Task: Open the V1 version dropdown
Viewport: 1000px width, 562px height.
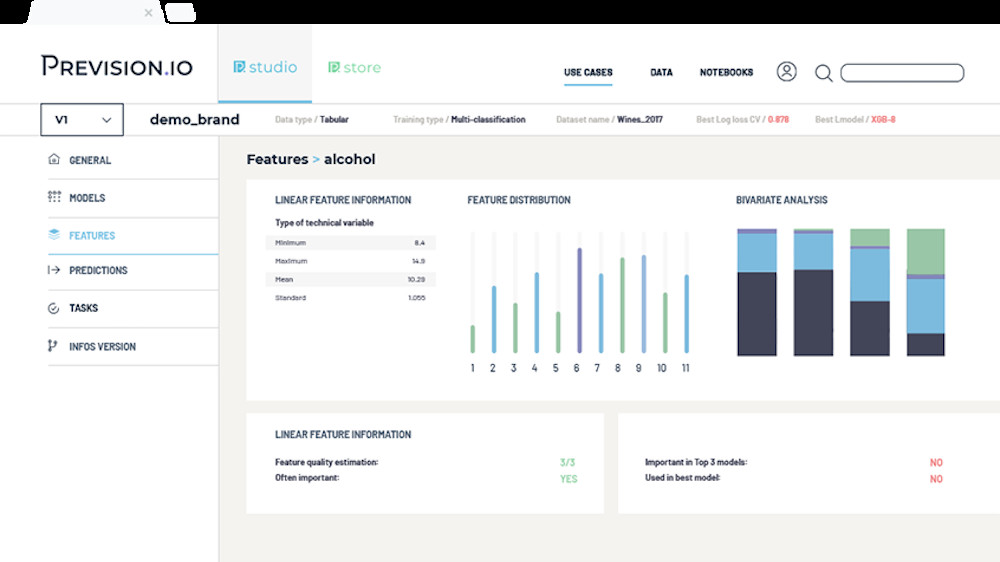Action: pos(82,120)
